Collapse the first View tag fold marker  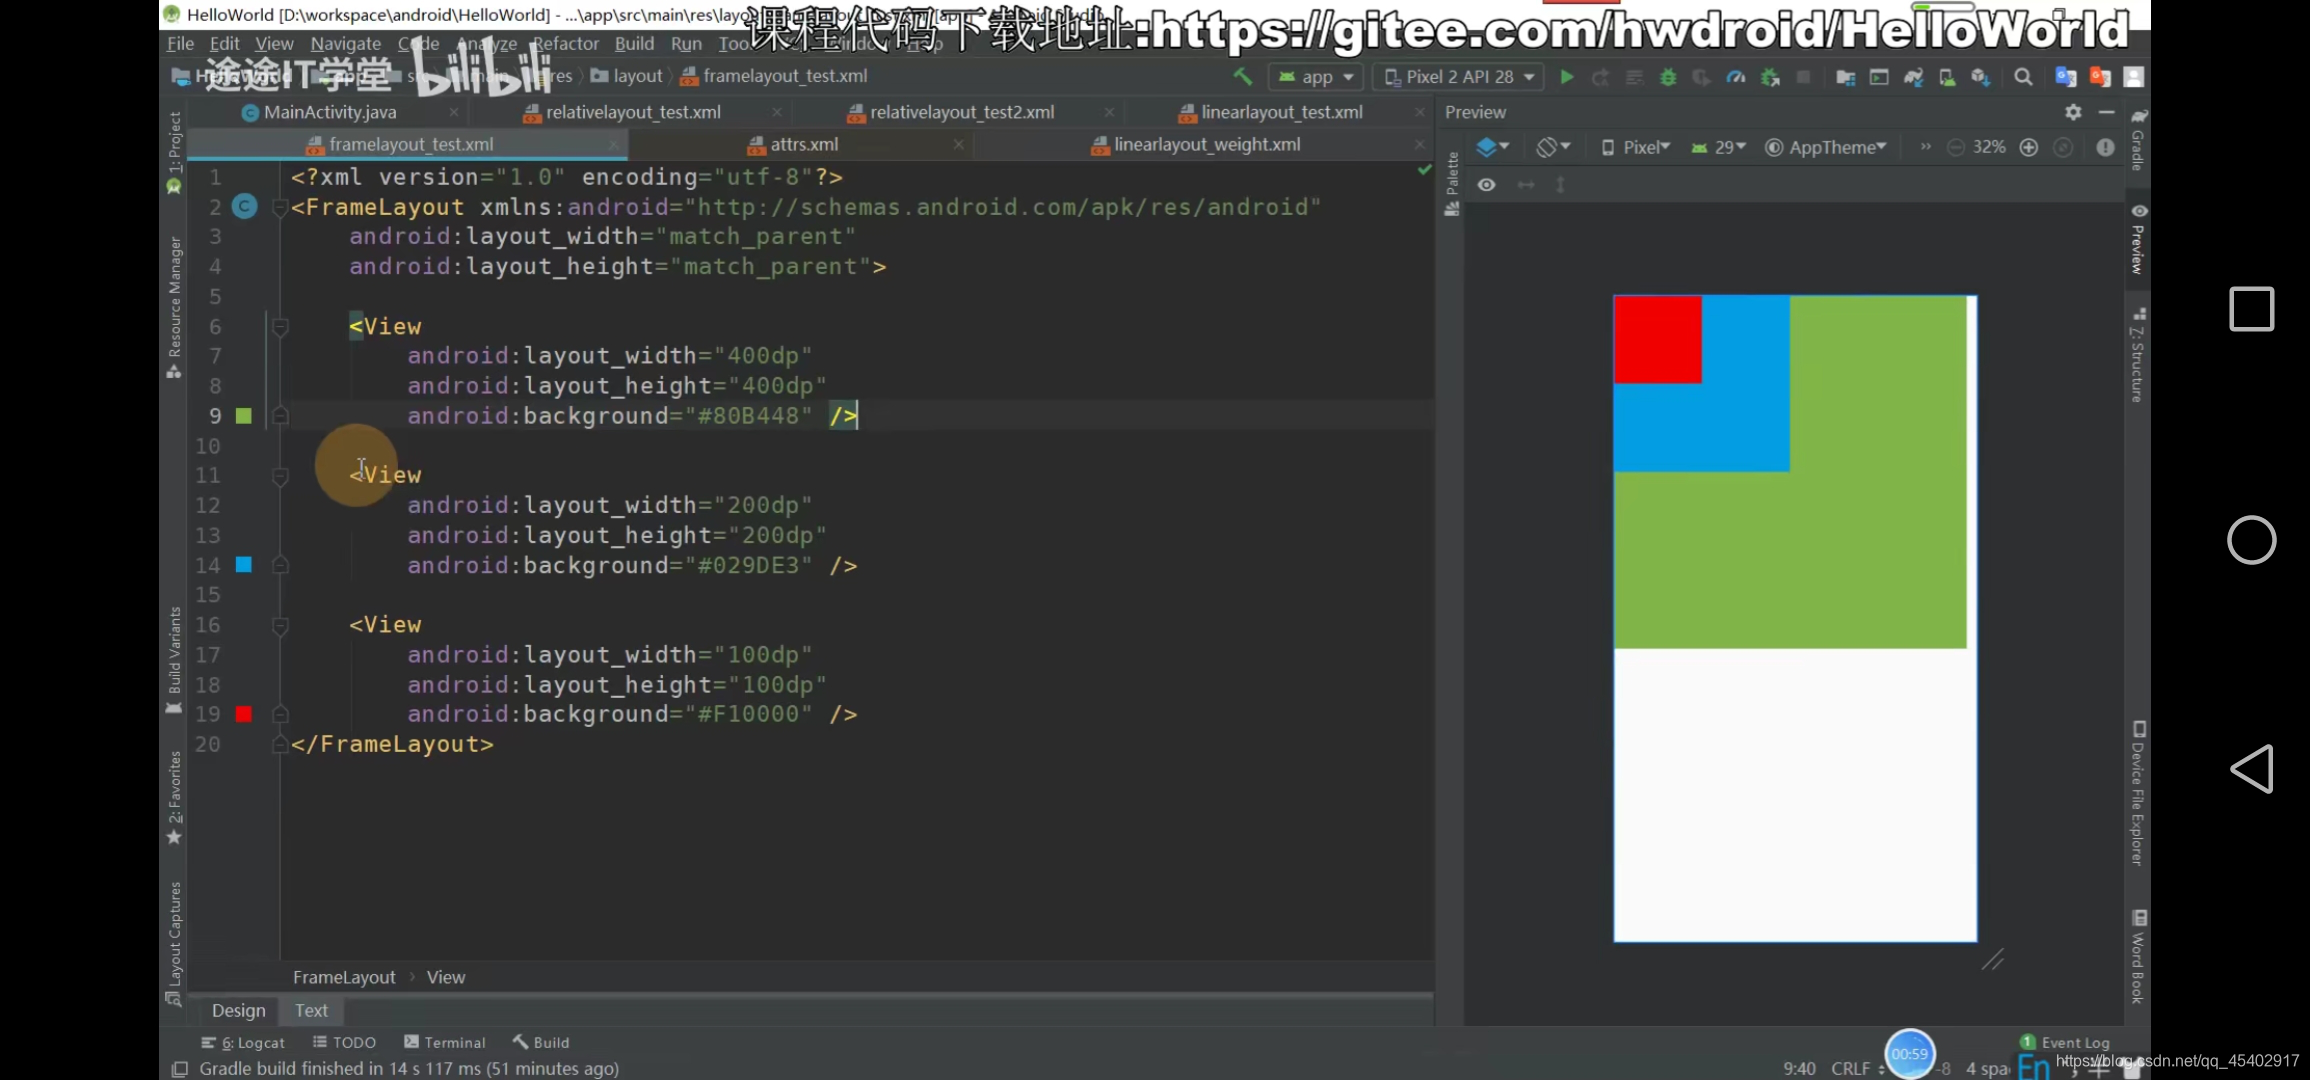pos(281,326)
